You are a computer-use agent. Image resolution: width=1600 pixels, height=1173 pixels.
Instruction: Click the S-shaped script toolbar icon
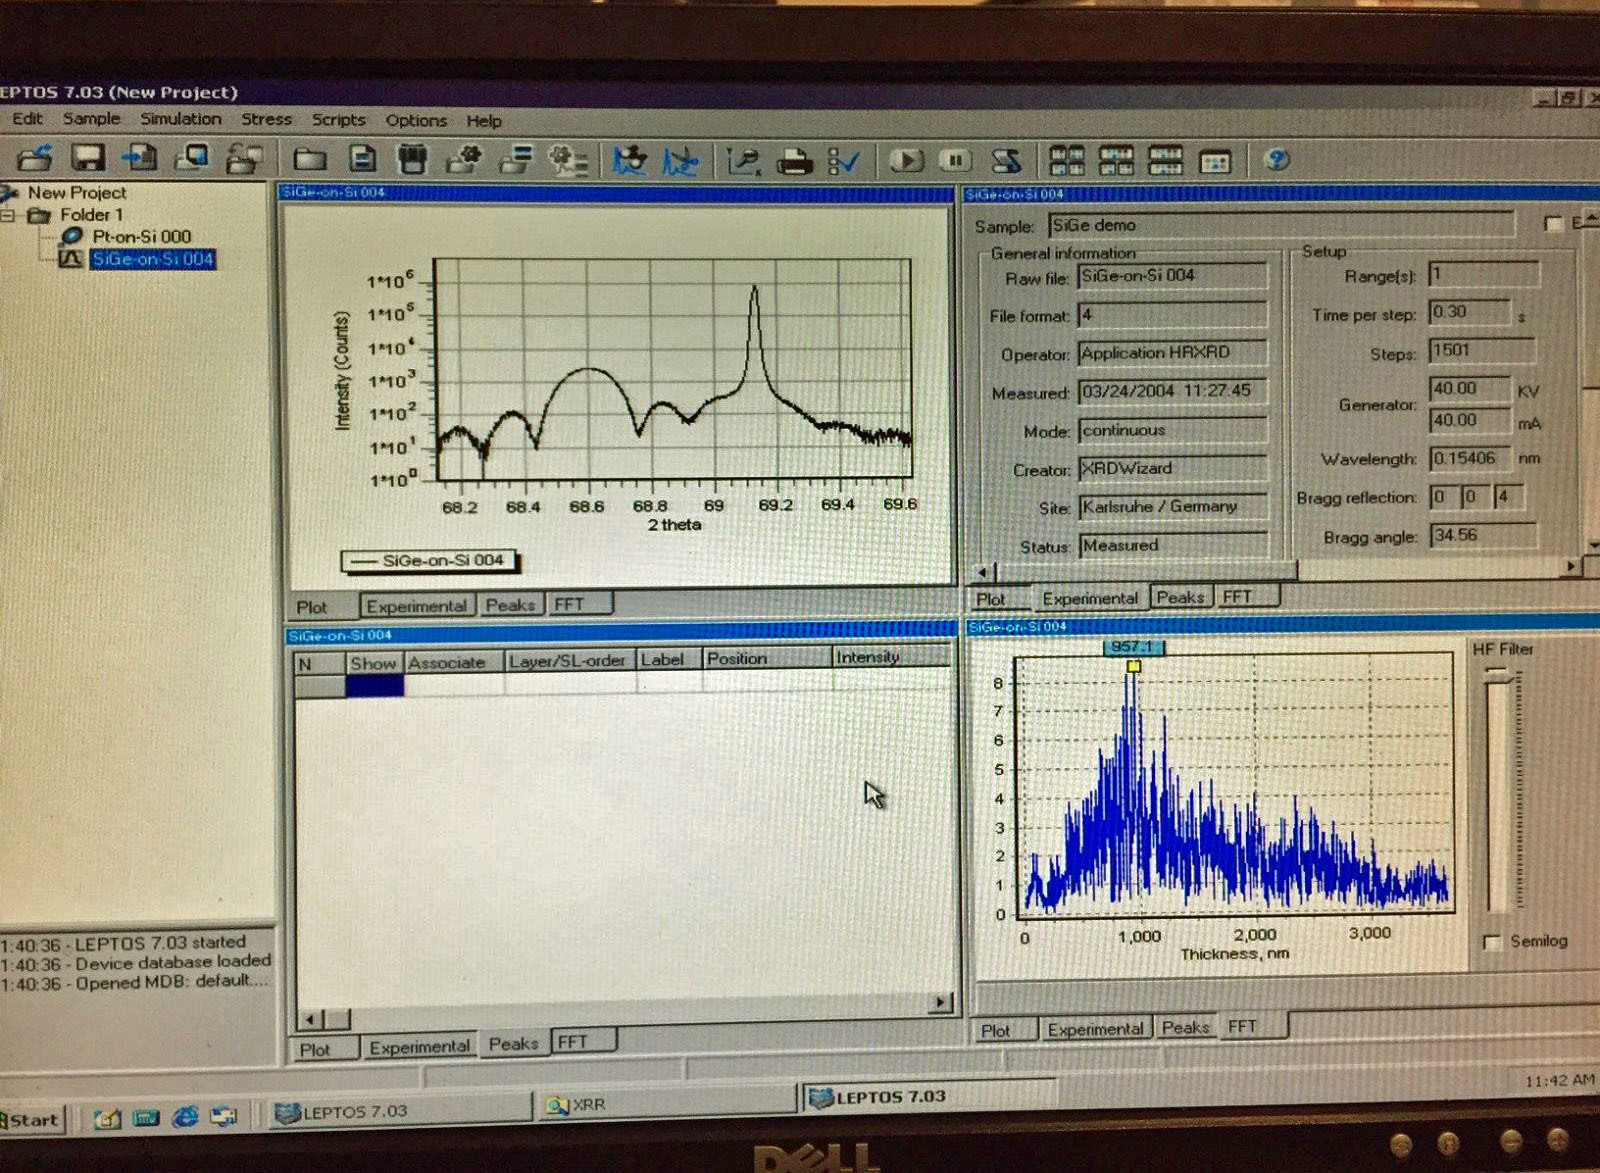click(x=1006, y=160)
